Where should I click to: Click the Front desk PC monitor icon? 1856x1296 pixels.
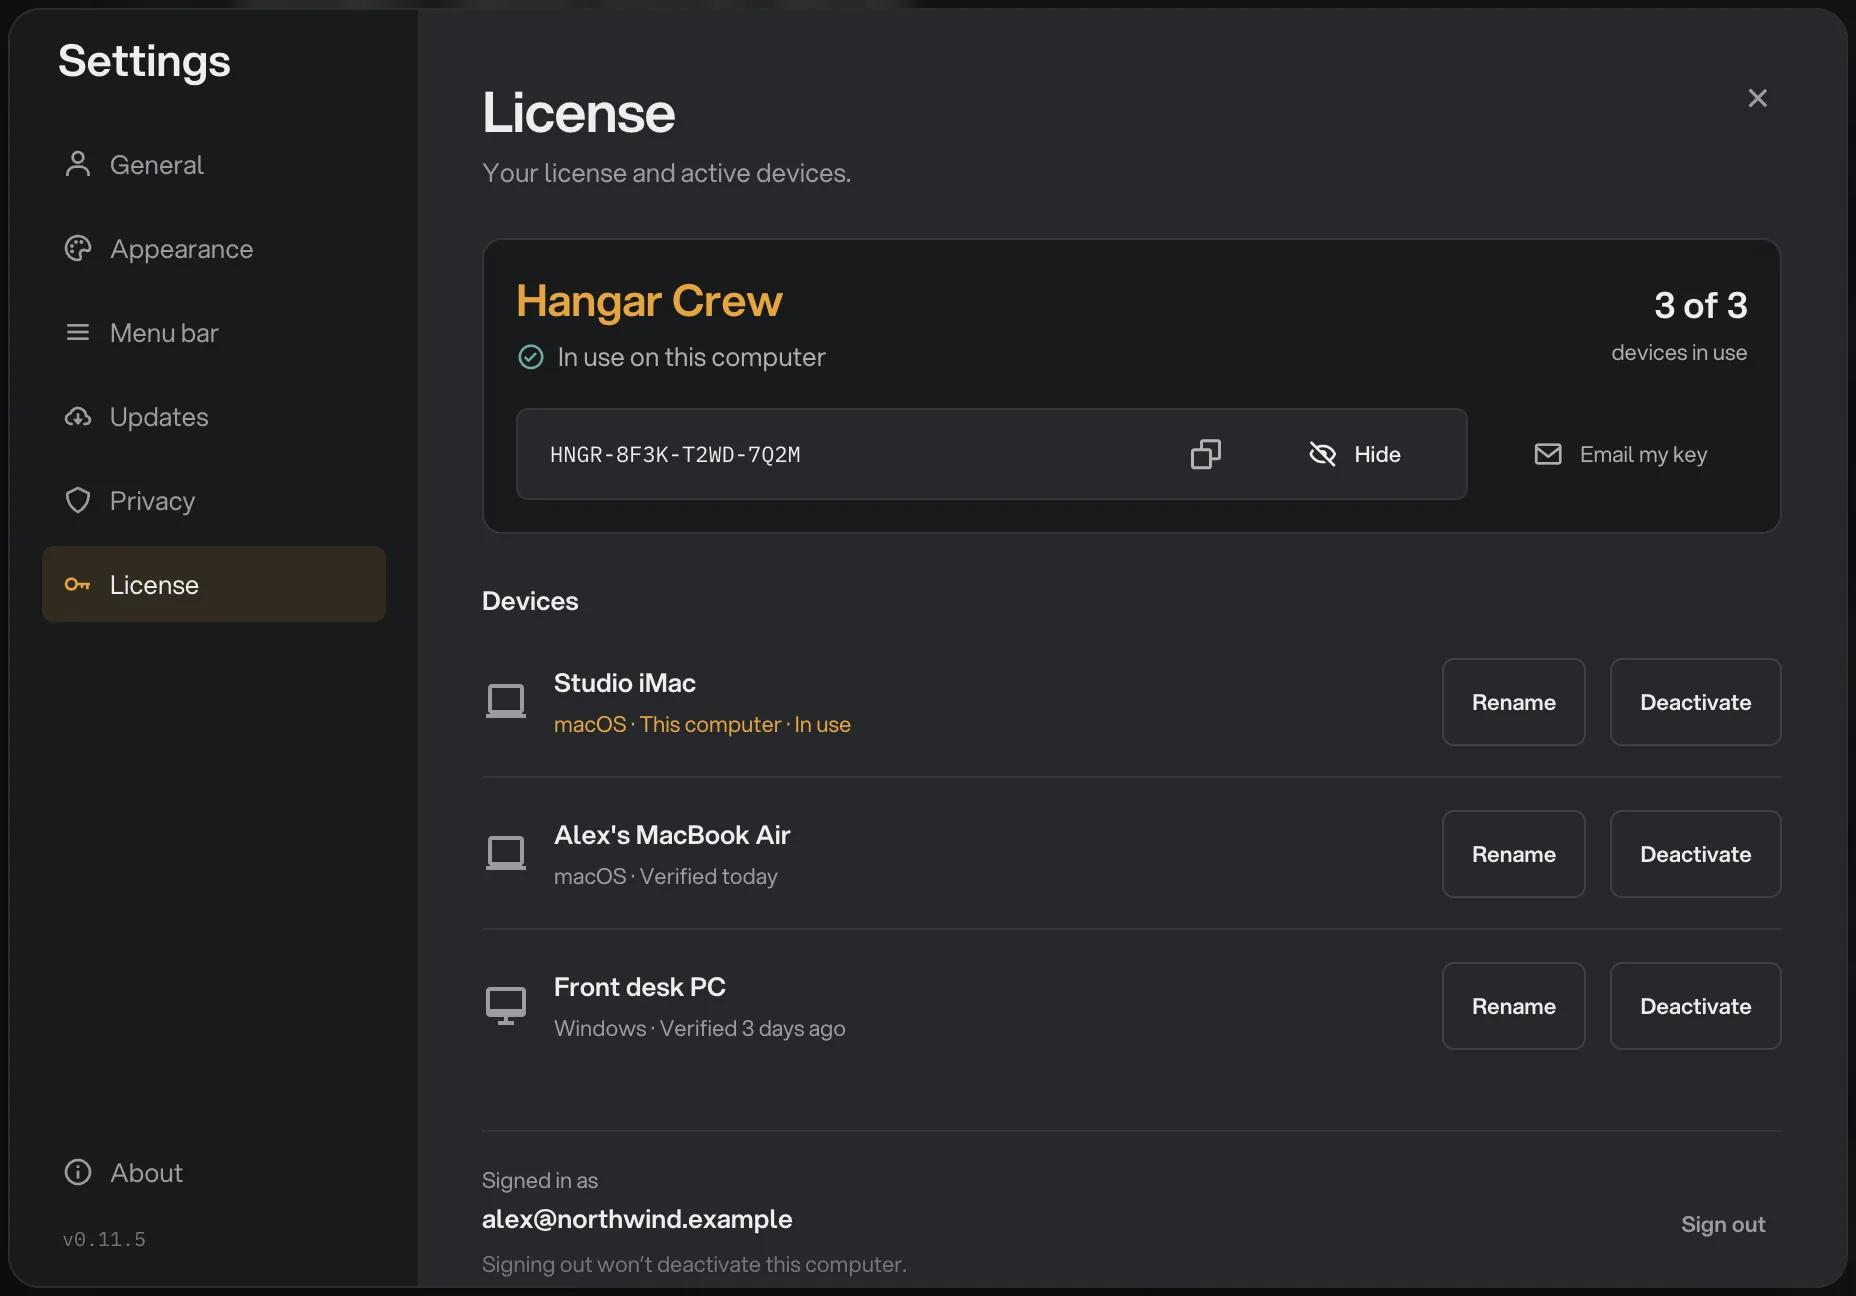506,1005
